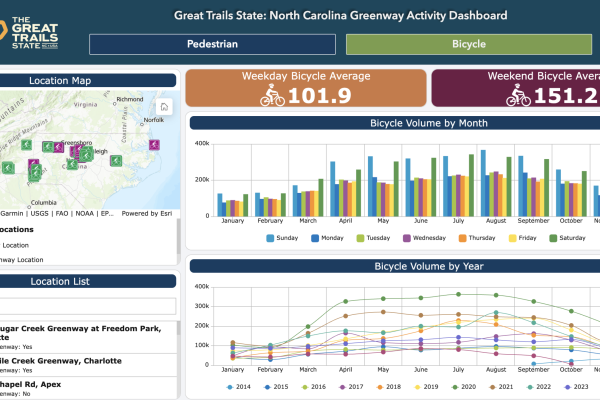This screenshot has width=600, height=400.
Task: Click the 2020 data point for April
Action: 346,301
